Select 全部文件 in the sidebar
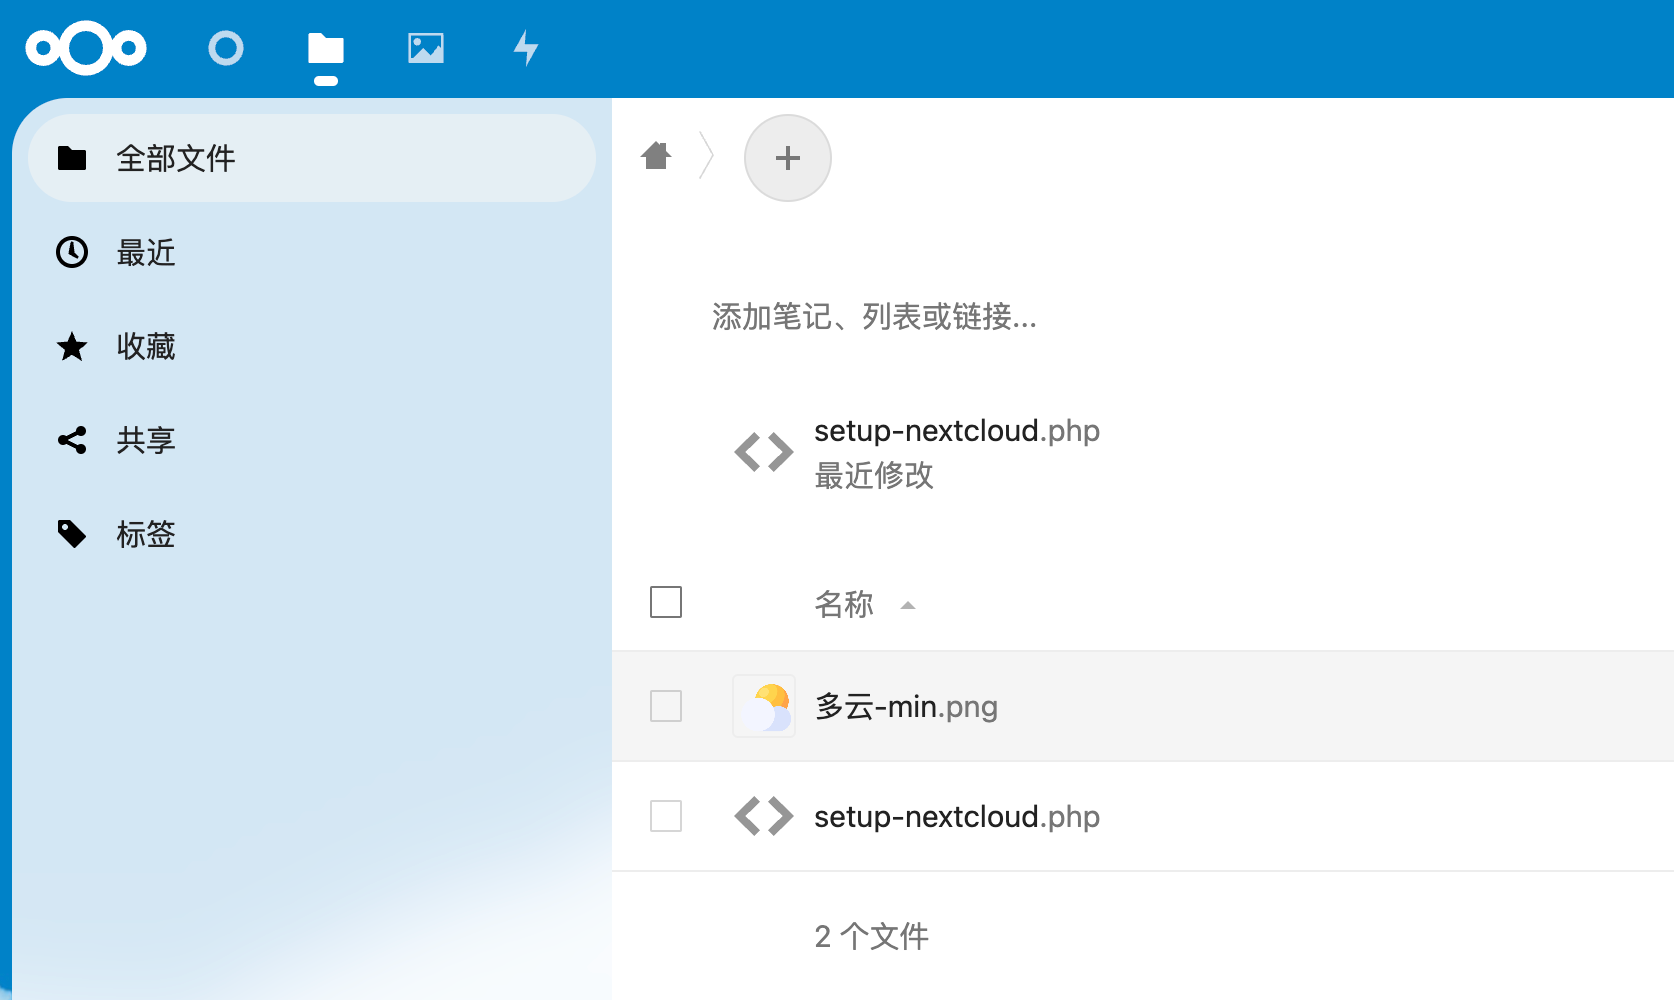 click(176, 158)
